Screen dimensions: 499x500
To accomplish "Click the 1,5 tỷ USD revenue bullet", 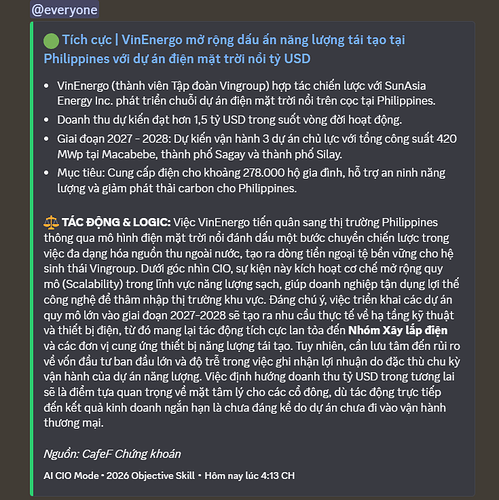I will [x=229, y=120].
